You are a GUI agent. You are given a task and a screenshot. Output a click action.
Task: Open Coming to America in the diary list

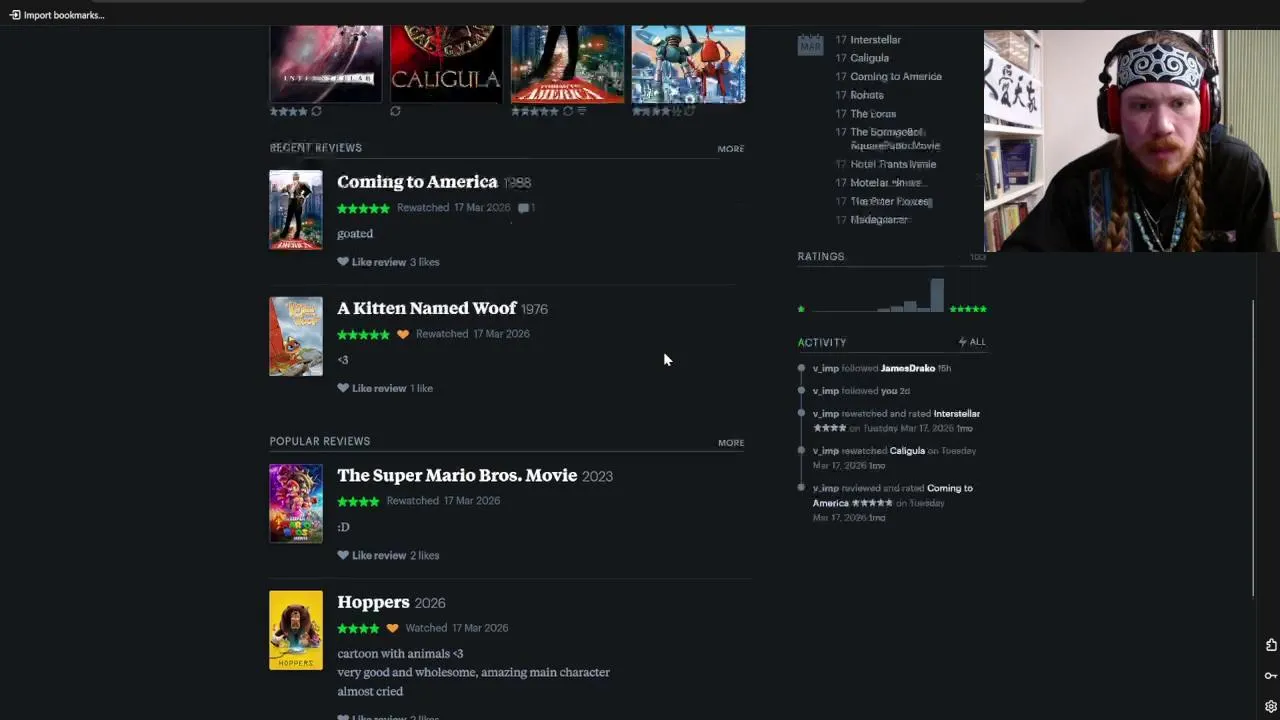click(895, 76)
